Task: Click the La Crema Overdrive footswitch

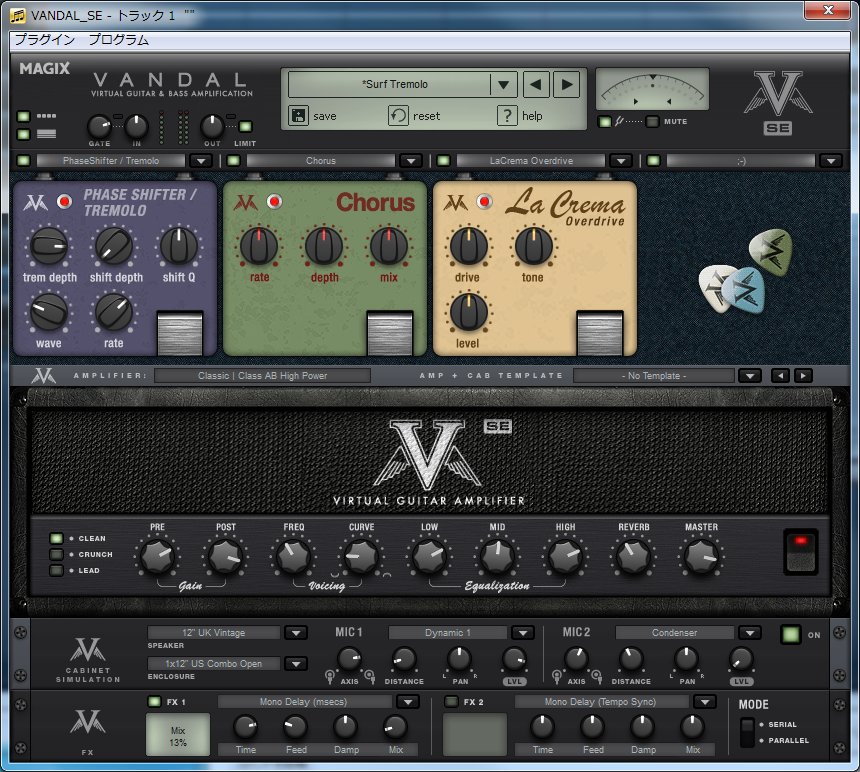Action: tap(599, 333)
